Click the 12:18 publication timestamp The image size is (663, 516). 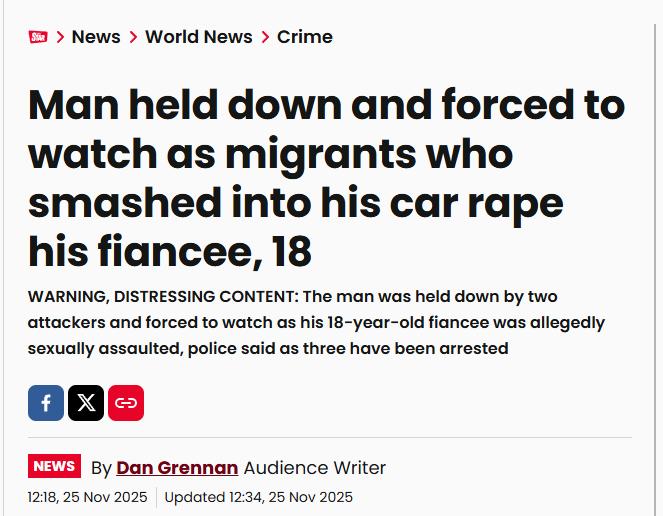(x=87, y=497)
